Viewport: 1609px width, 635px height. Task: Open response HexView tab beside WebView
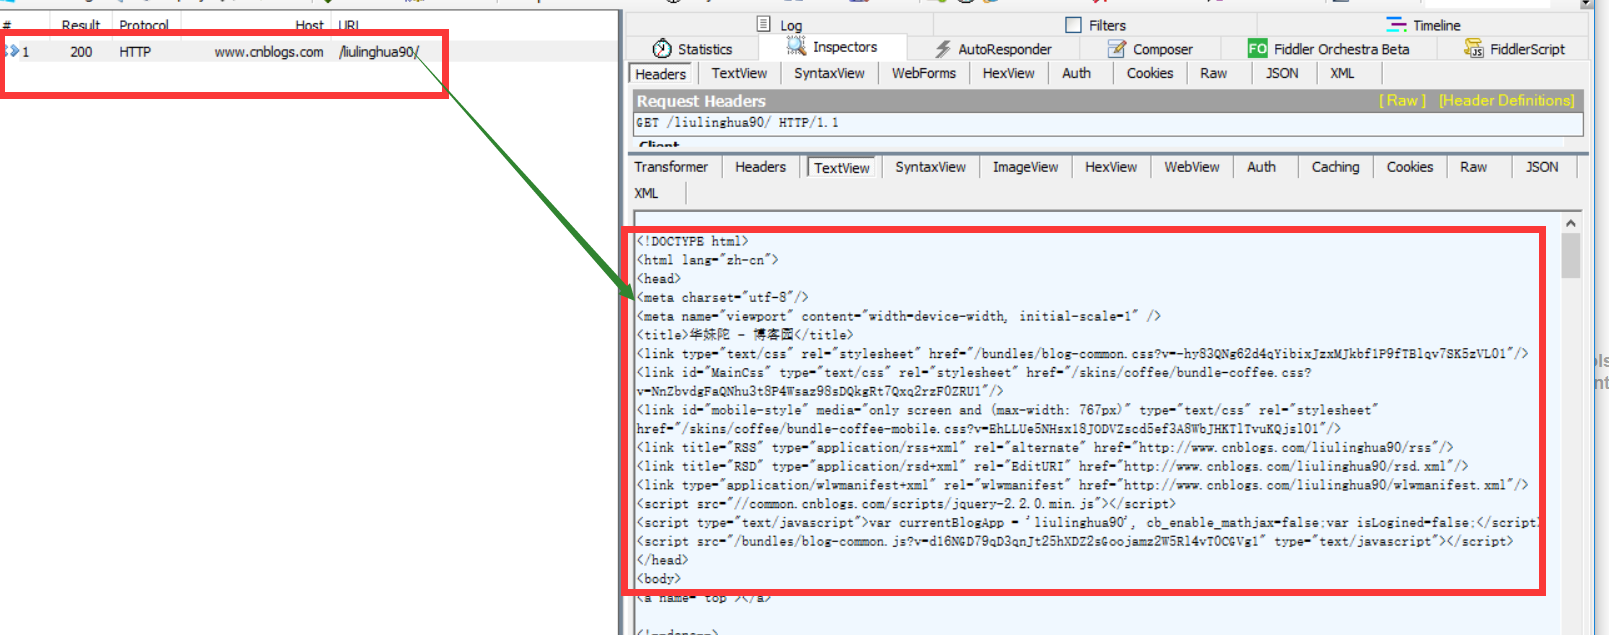coord(1111,167)
